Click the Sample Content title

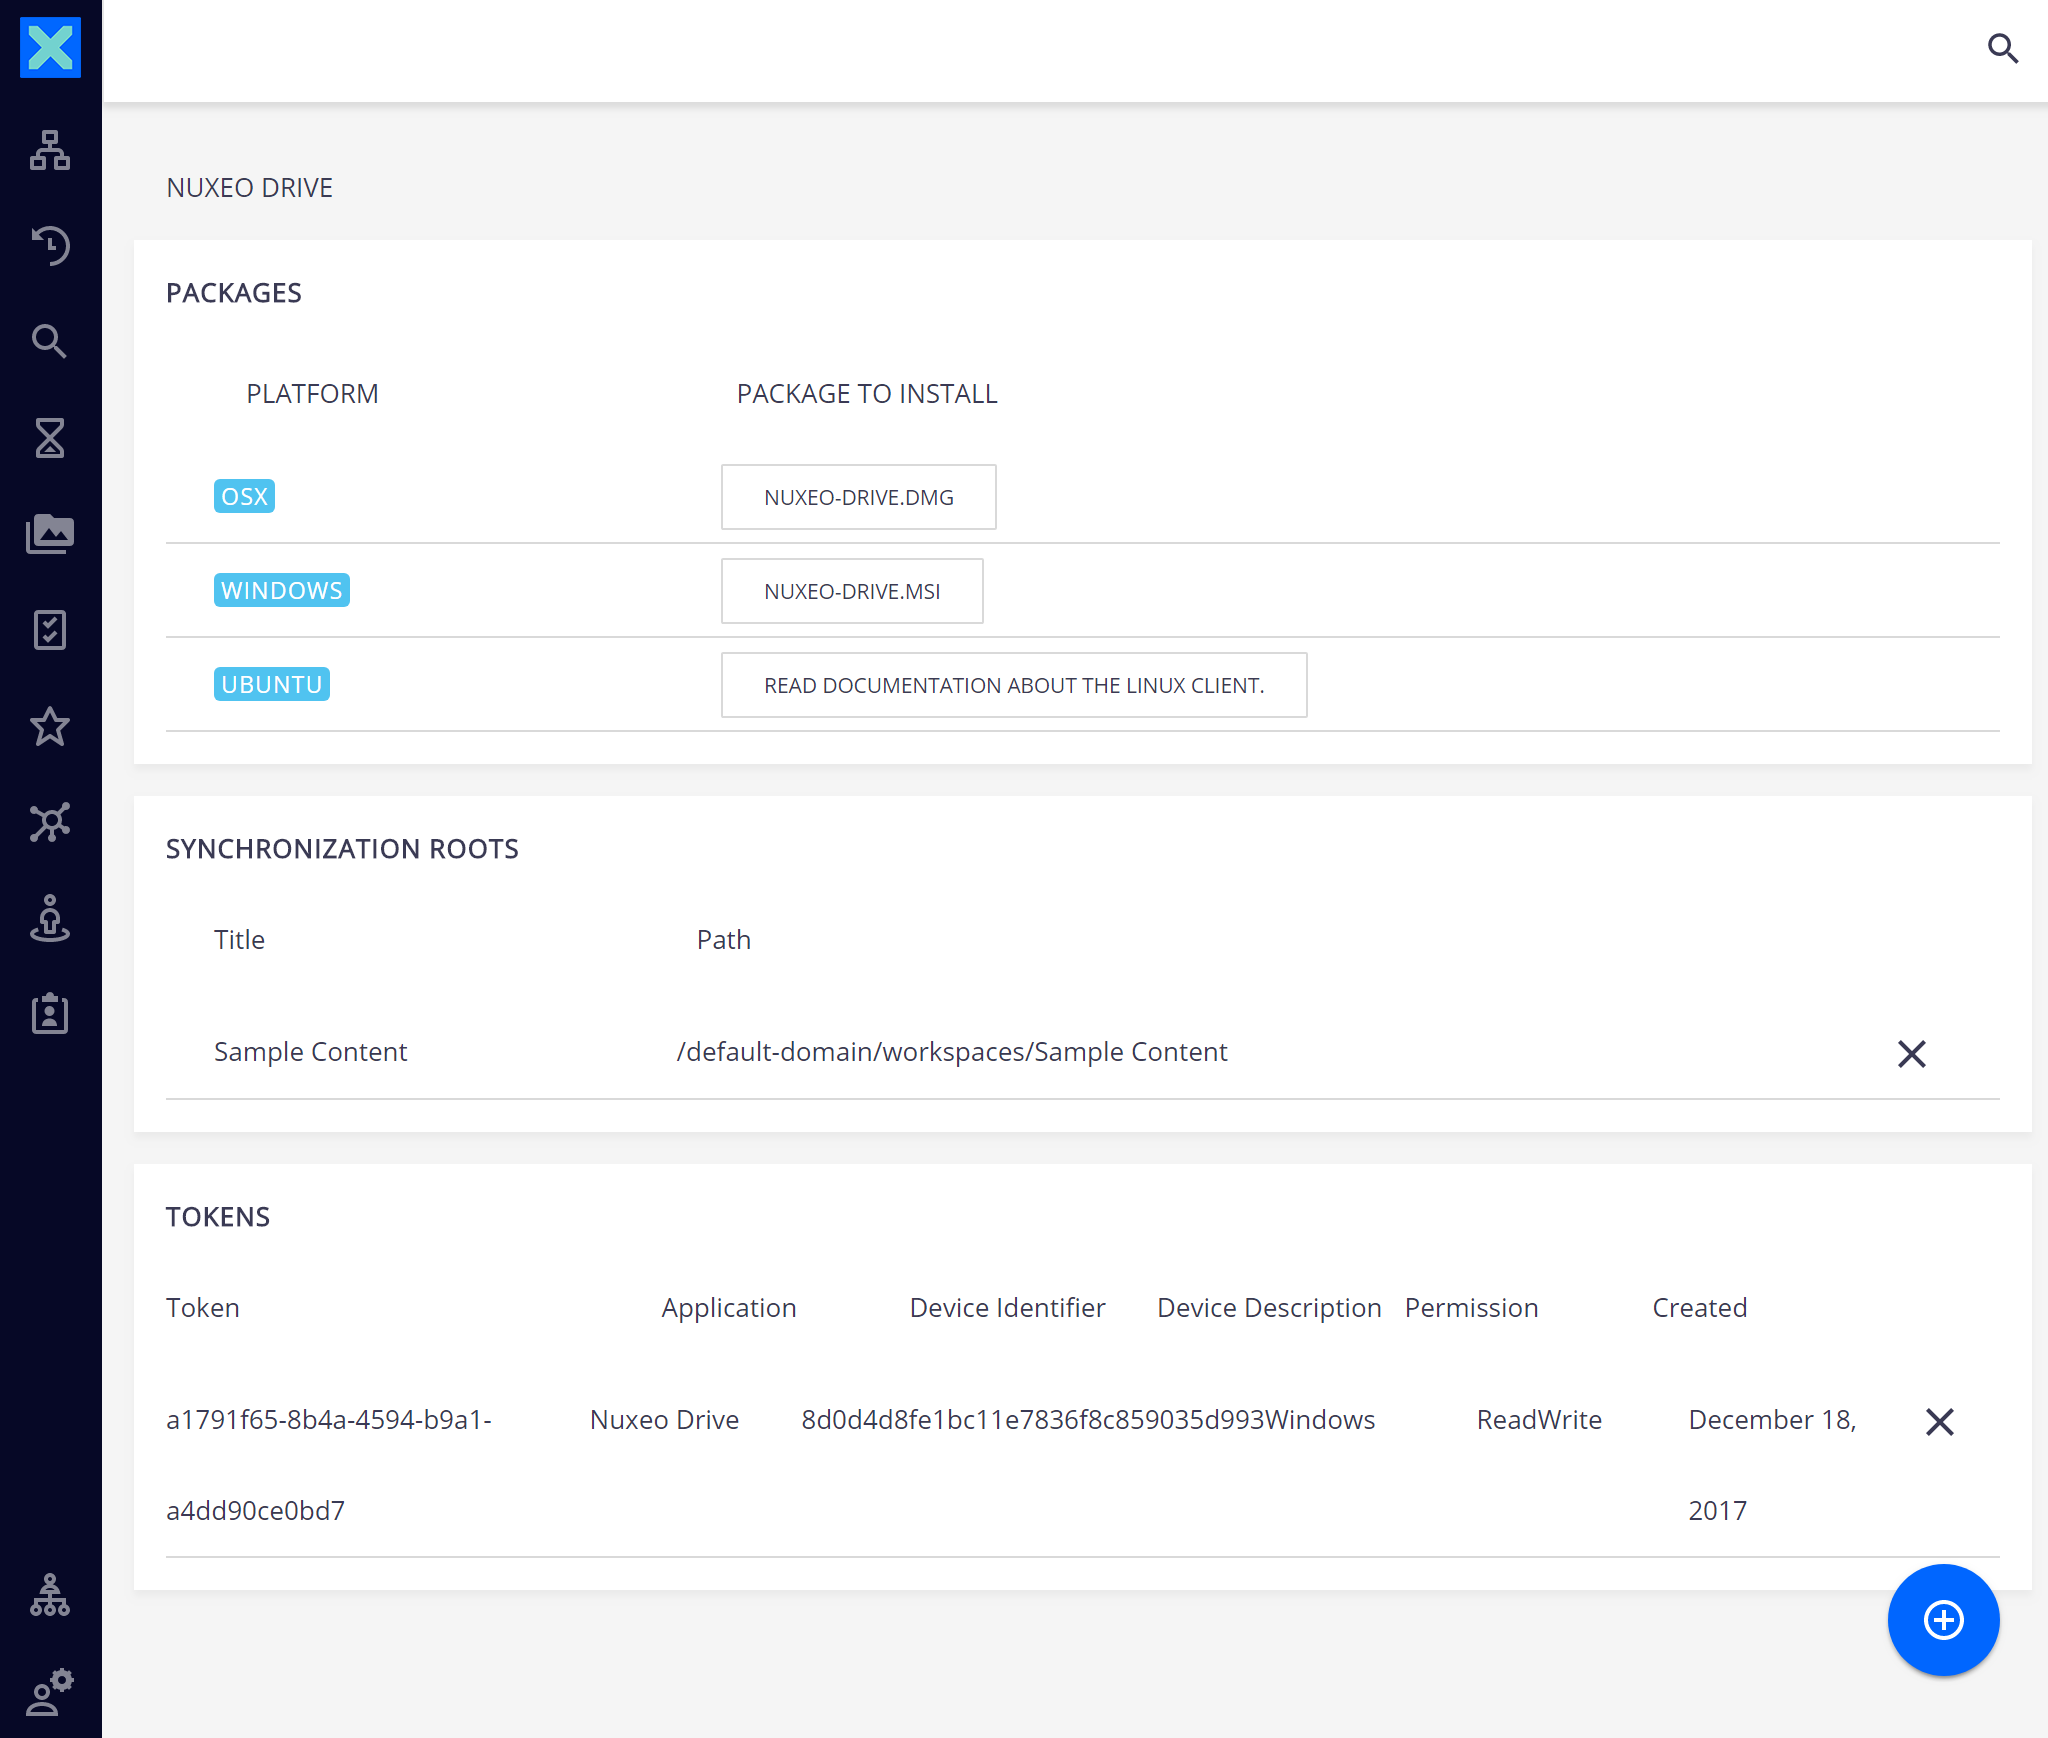pos(310,1052)
